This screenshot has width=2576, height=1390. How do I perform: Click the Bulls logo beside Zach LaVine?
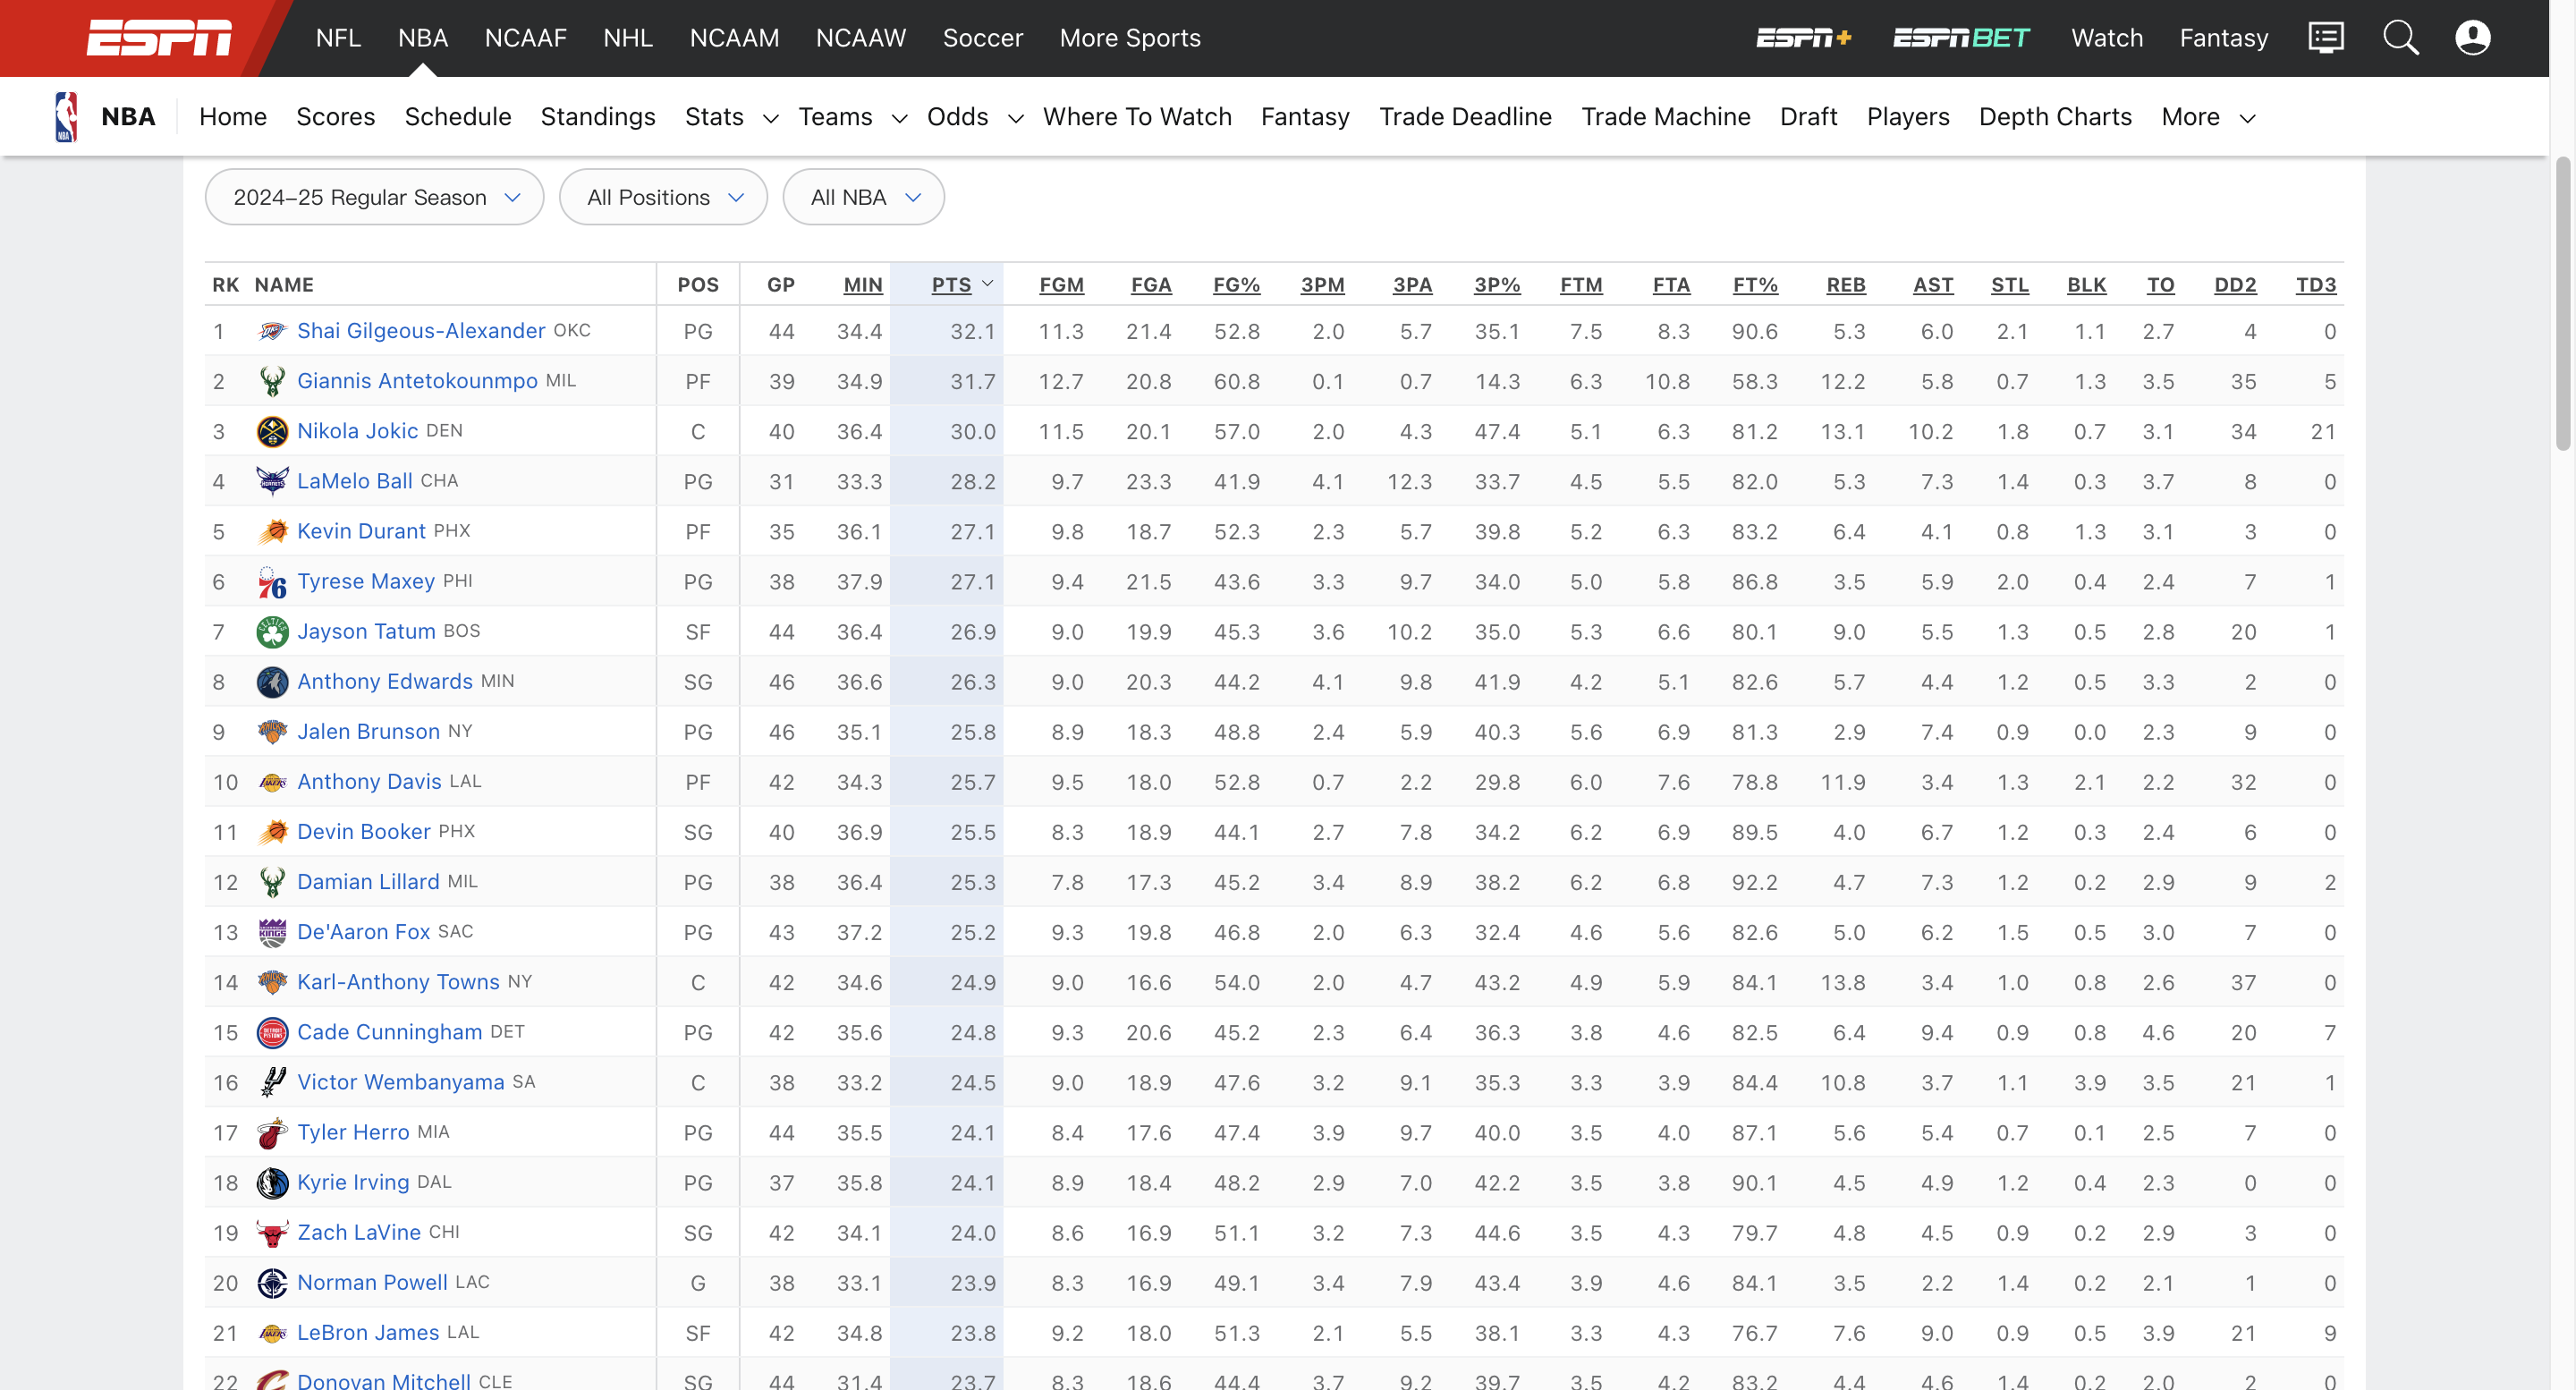pyautogui.click(x=272, y=1233)
